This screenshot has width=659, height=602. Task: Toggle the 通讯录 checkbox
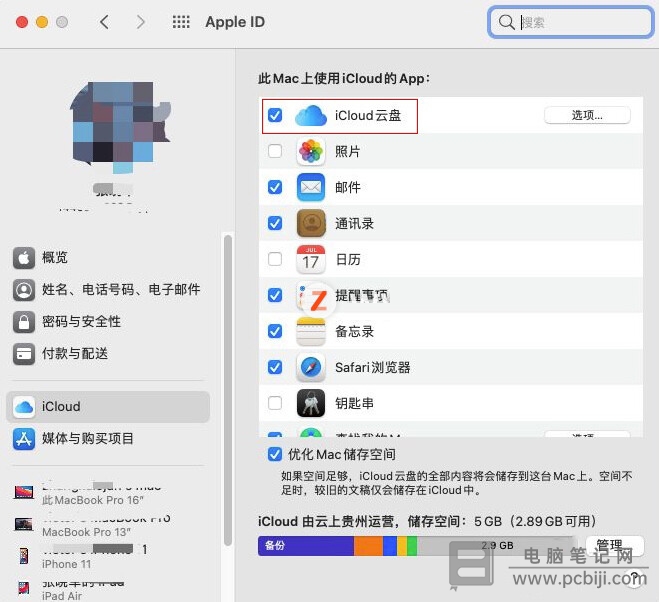pos(275,223)
